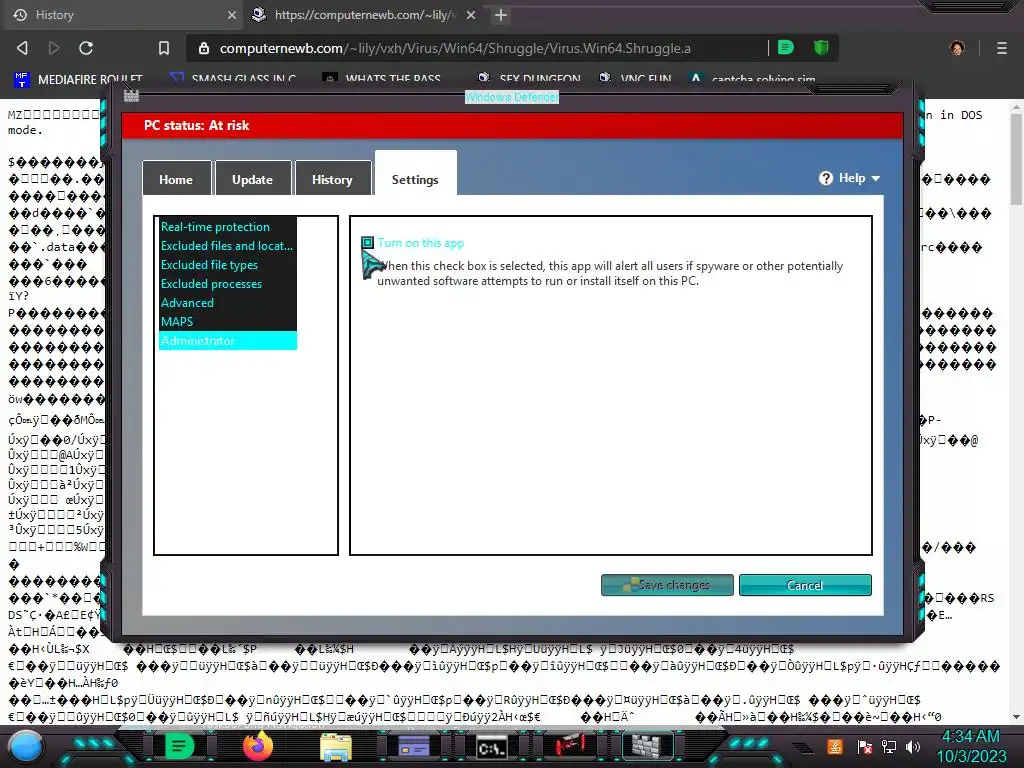Open SMASH GLASS IN C bookmark

232,79
